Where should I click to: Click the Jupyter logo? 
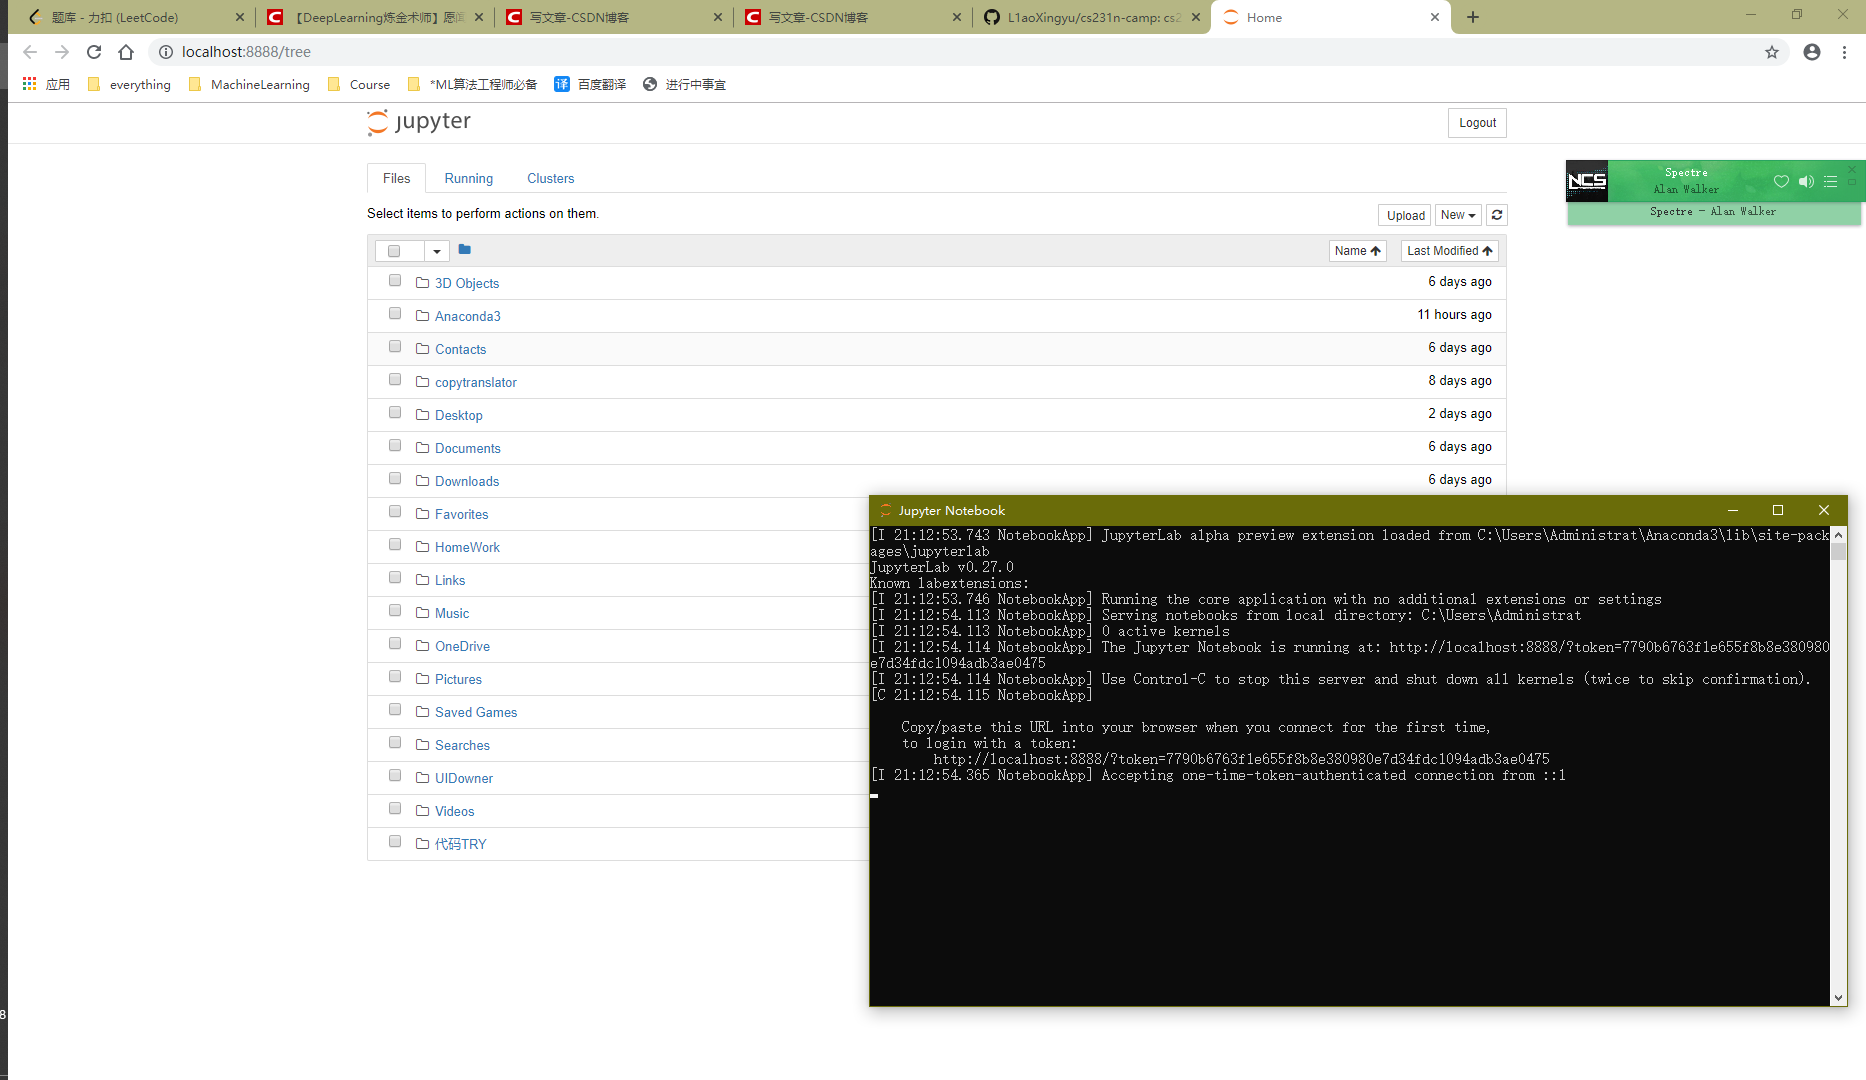[418, 122]
